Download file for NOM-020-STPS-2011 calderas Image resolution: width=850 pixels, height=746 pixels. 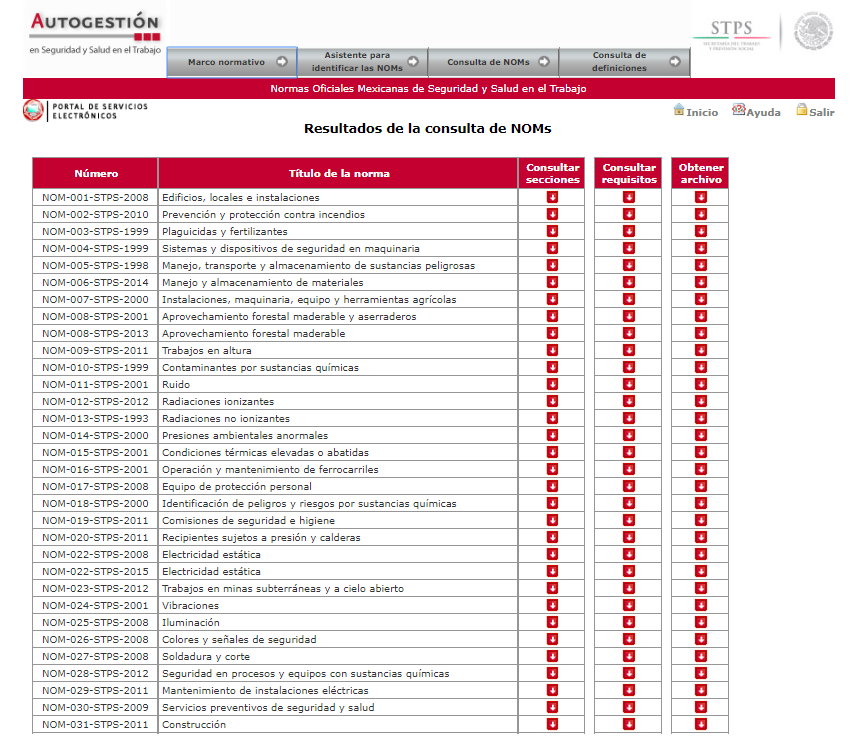pyautogui.click(x=700, y=537)
